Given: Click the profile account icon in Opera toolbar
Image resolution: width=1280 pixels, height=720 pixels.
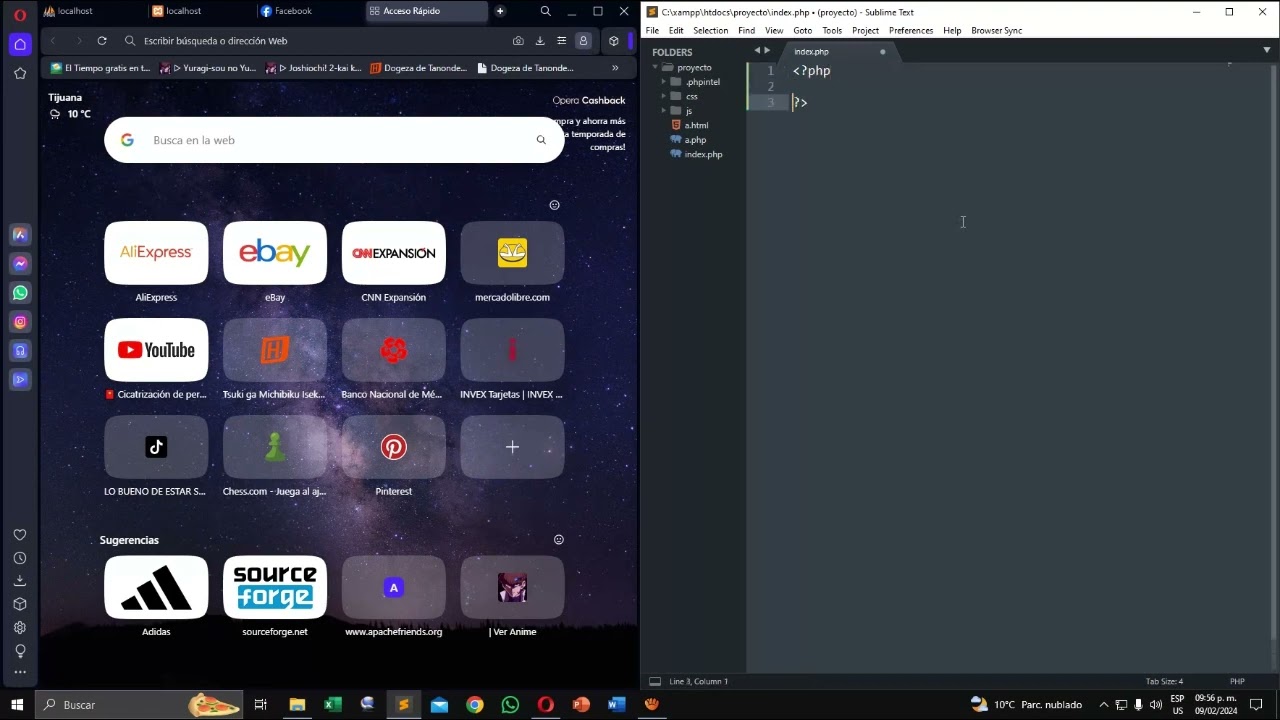Looking at the screenshot, I should [x=584, y=41].
